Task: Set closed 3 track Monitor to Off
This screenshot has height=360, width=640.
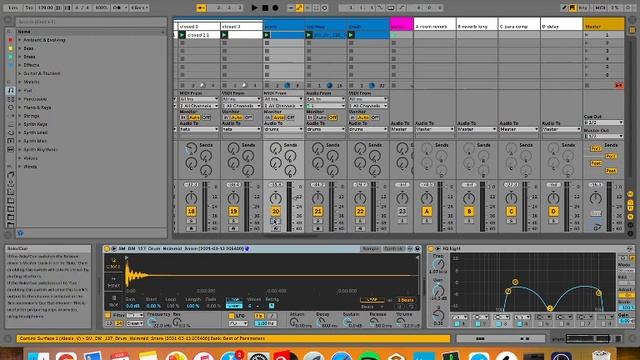Action: tap(248, 118)
